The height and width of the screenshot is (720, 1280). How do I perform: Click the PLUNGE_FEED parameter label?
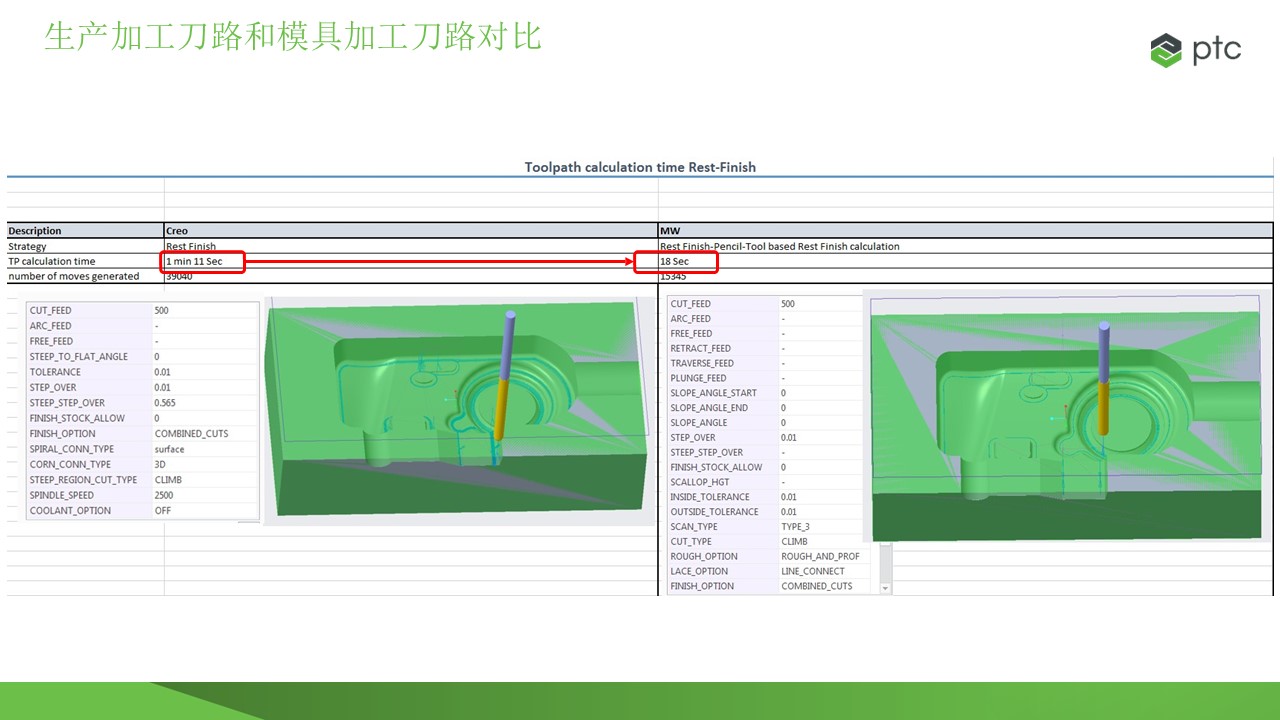[x=699, y=378]
